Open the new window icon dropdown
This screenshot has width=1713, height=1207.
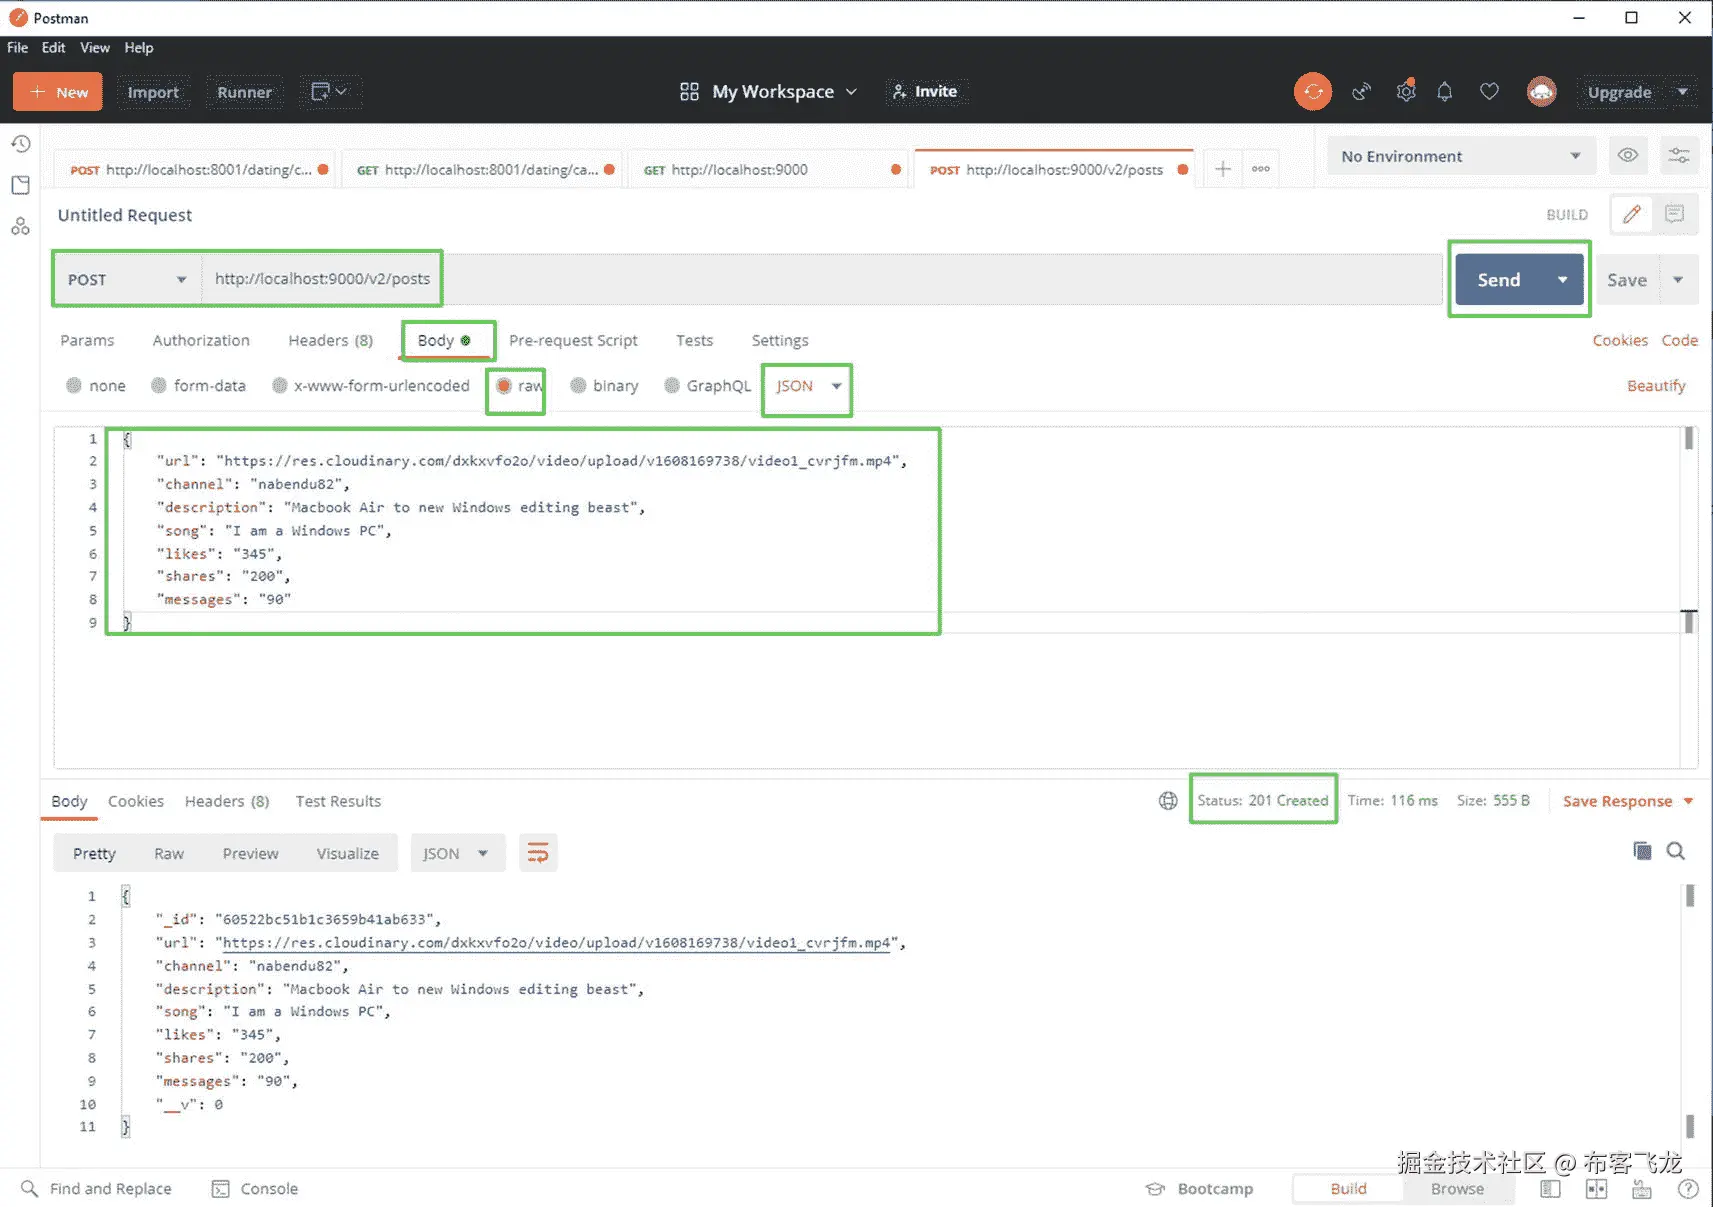(329, 92)
